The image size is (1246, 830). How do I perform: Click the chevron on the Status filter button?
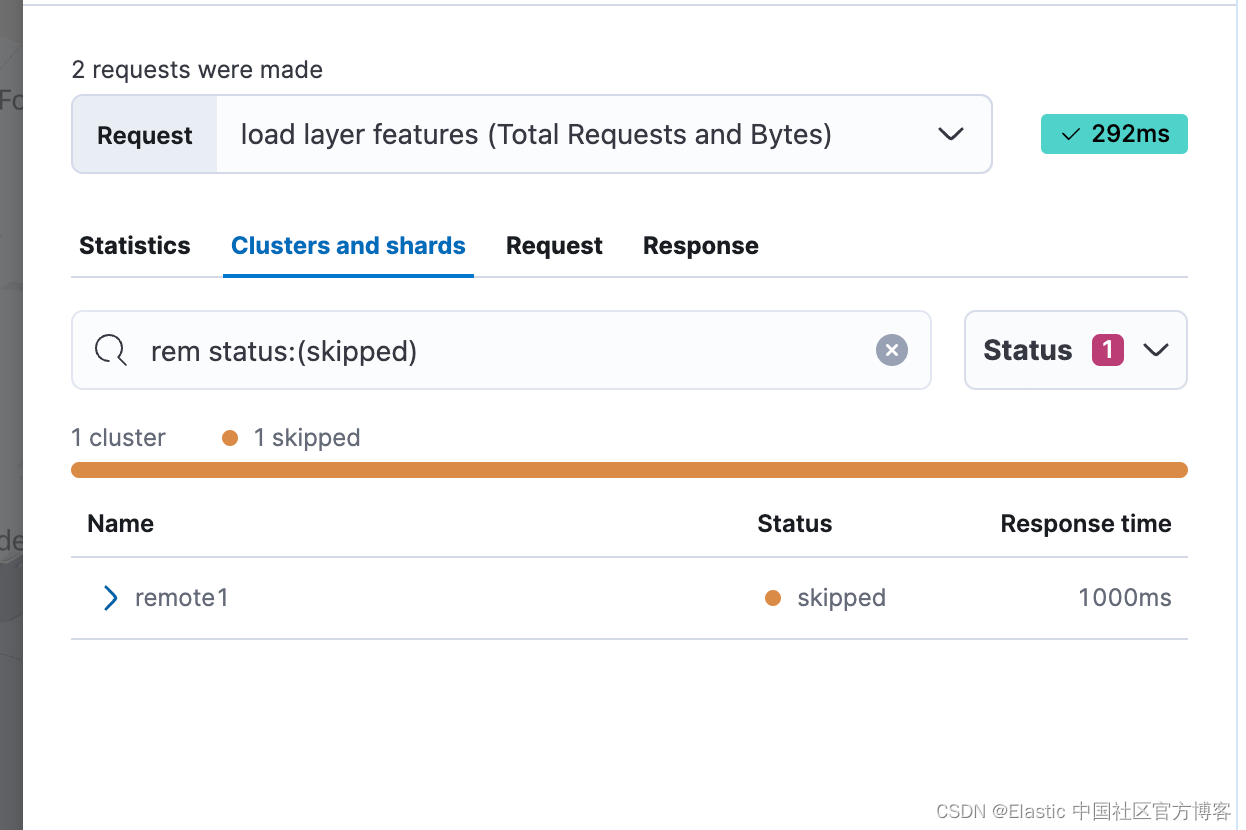click(1157, 350)
